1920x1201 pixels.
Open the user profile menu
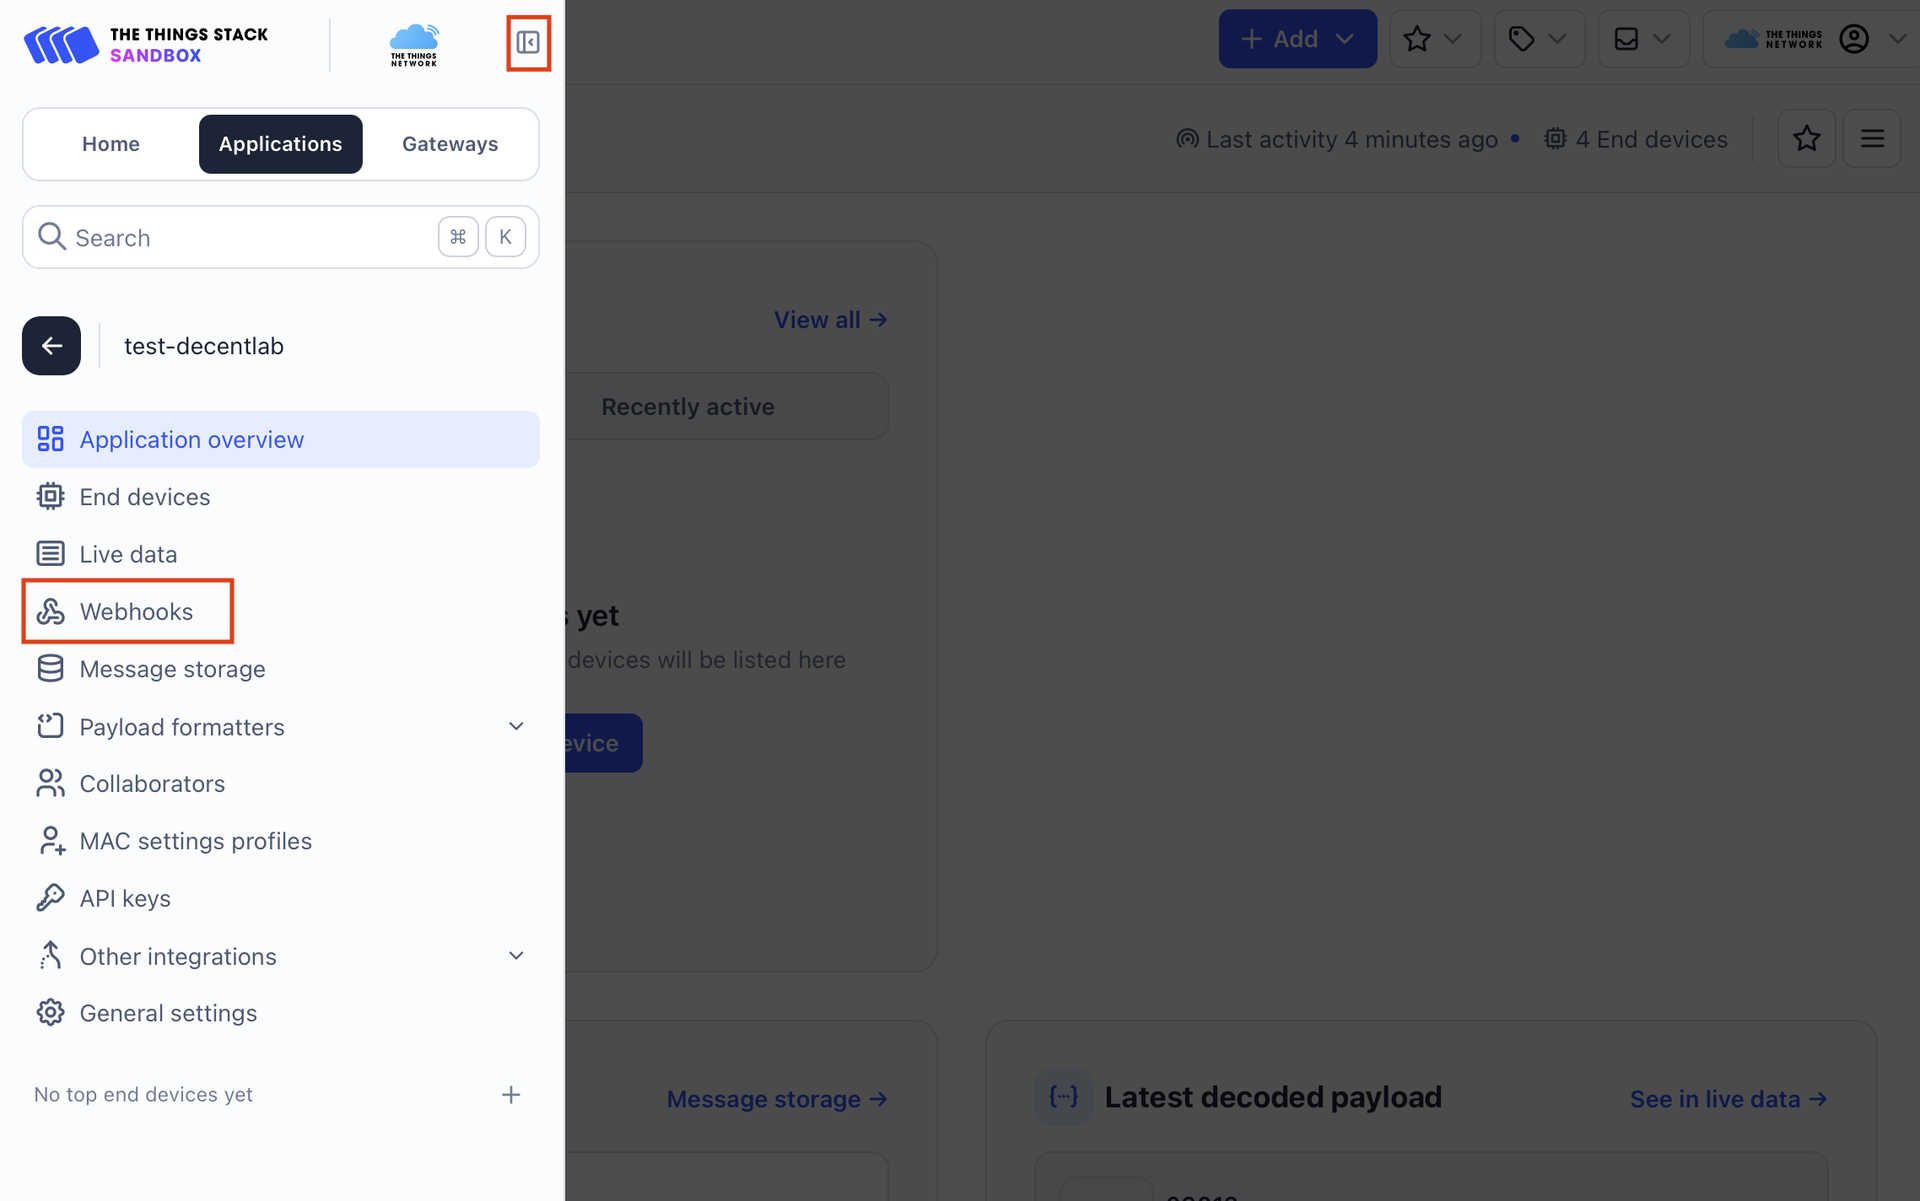pyautogui.click(x=1811, y=39)
